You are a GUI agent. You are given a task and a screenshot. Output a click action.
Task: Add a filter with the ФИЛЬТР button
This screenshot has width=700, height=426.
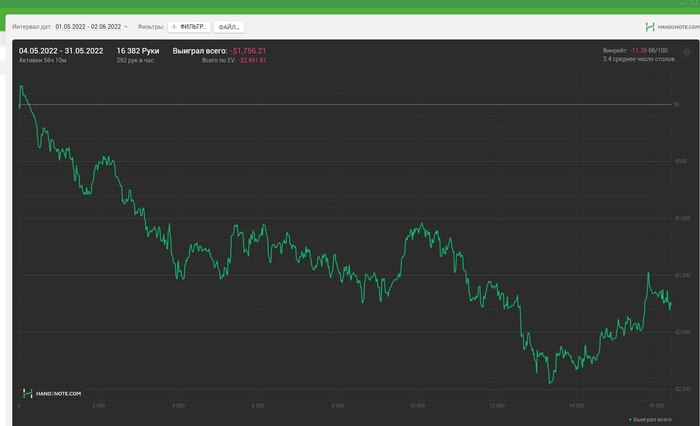pyautogui.click(x=189, y=27)
